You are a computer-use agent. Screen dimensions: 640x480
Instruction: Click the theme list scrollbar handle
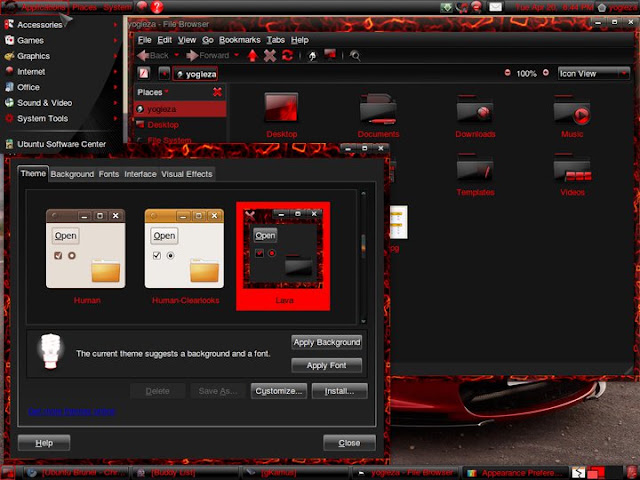pyautogui.click(x=363, y=245)
